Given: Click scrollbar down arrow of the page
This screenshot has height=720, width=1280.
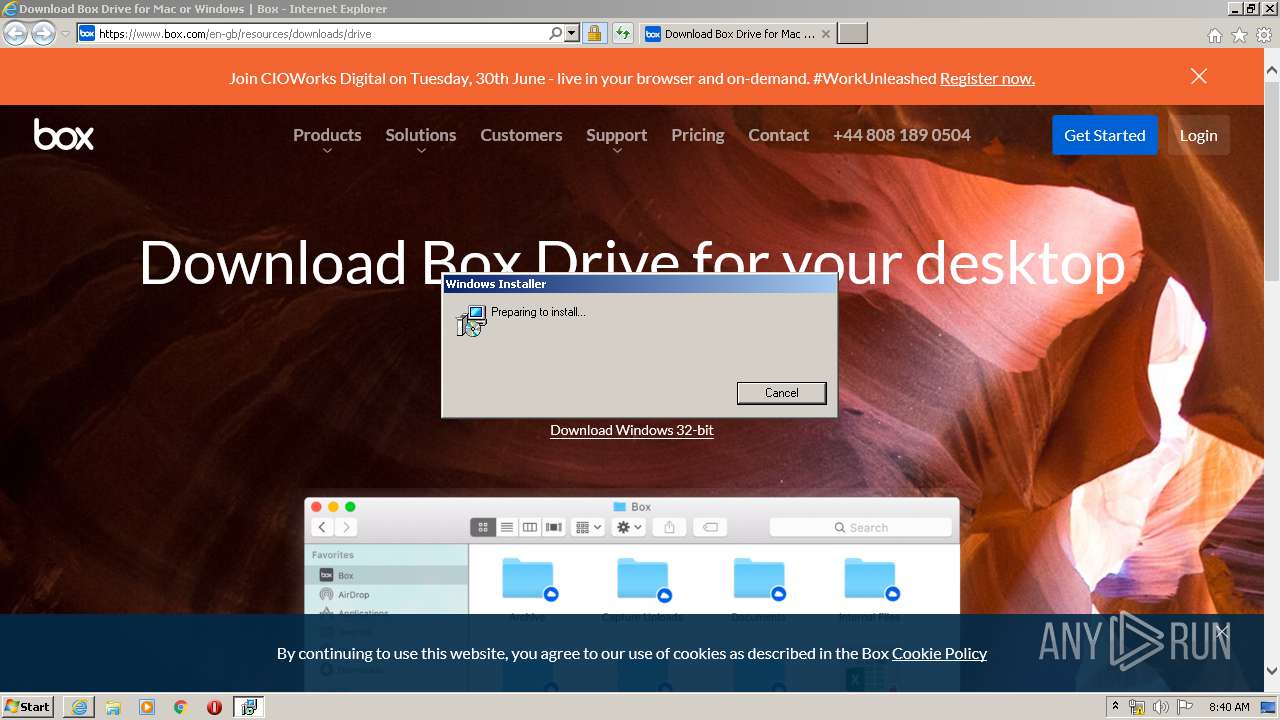Looking at the screenshot, I should [x=1271, y=671].
